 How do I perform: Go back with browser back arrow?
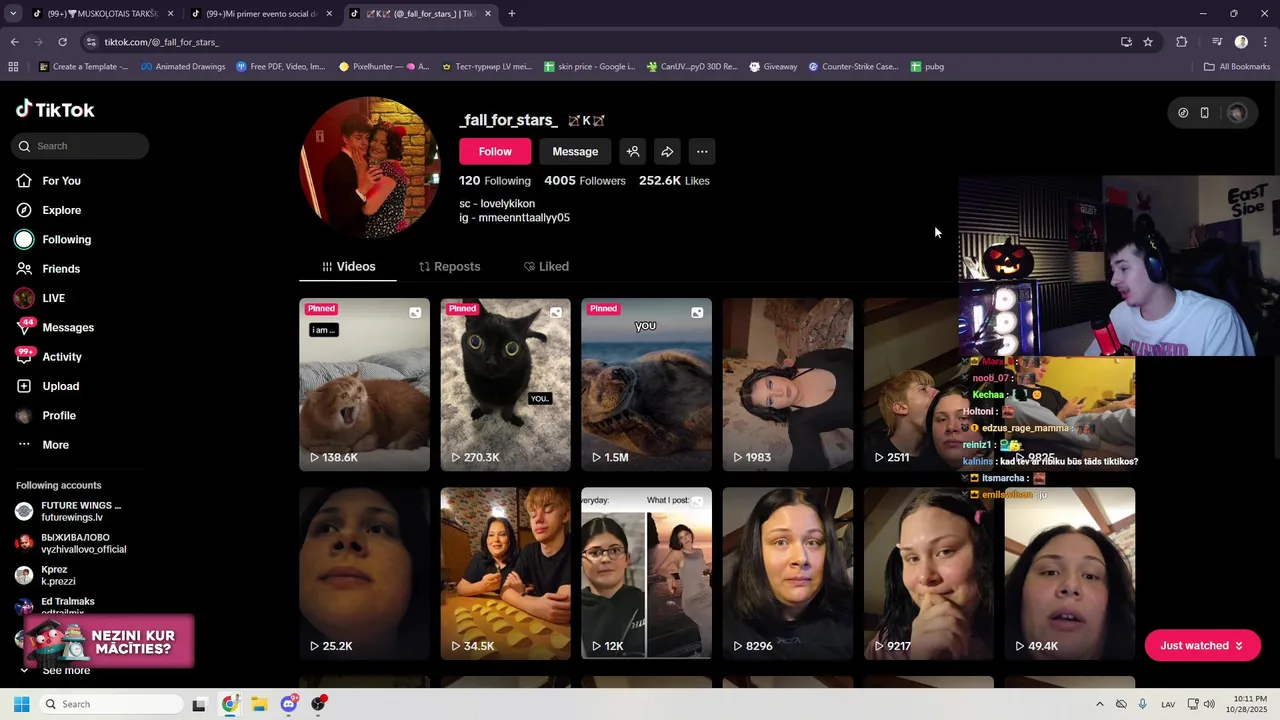[x=14, y=42]
